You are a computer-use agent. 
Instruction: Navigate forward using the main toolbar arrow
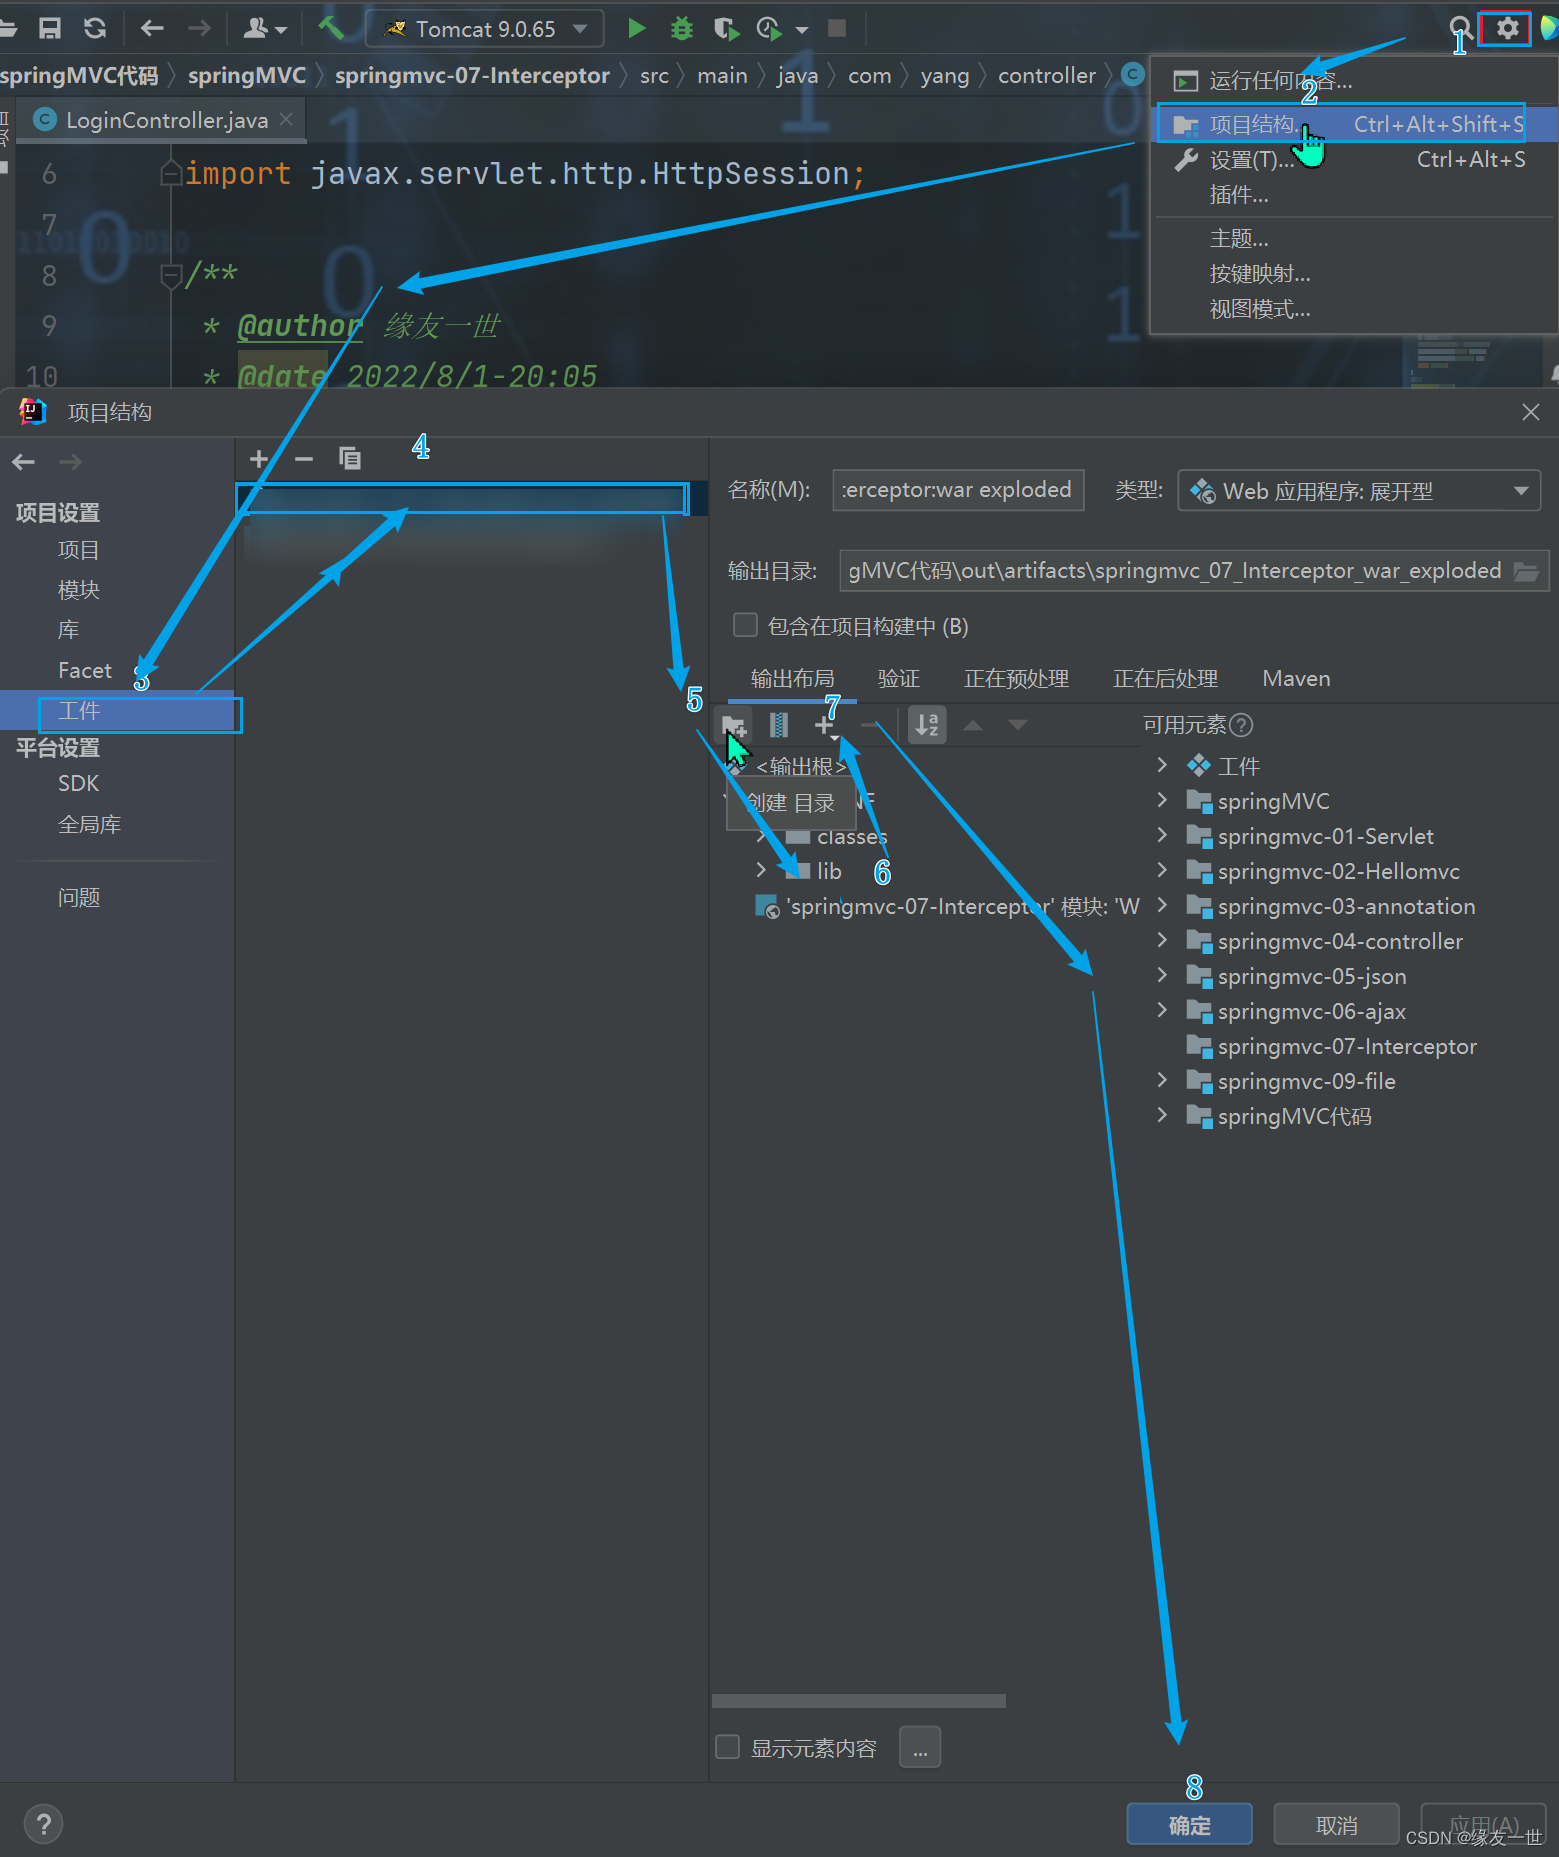199,28
